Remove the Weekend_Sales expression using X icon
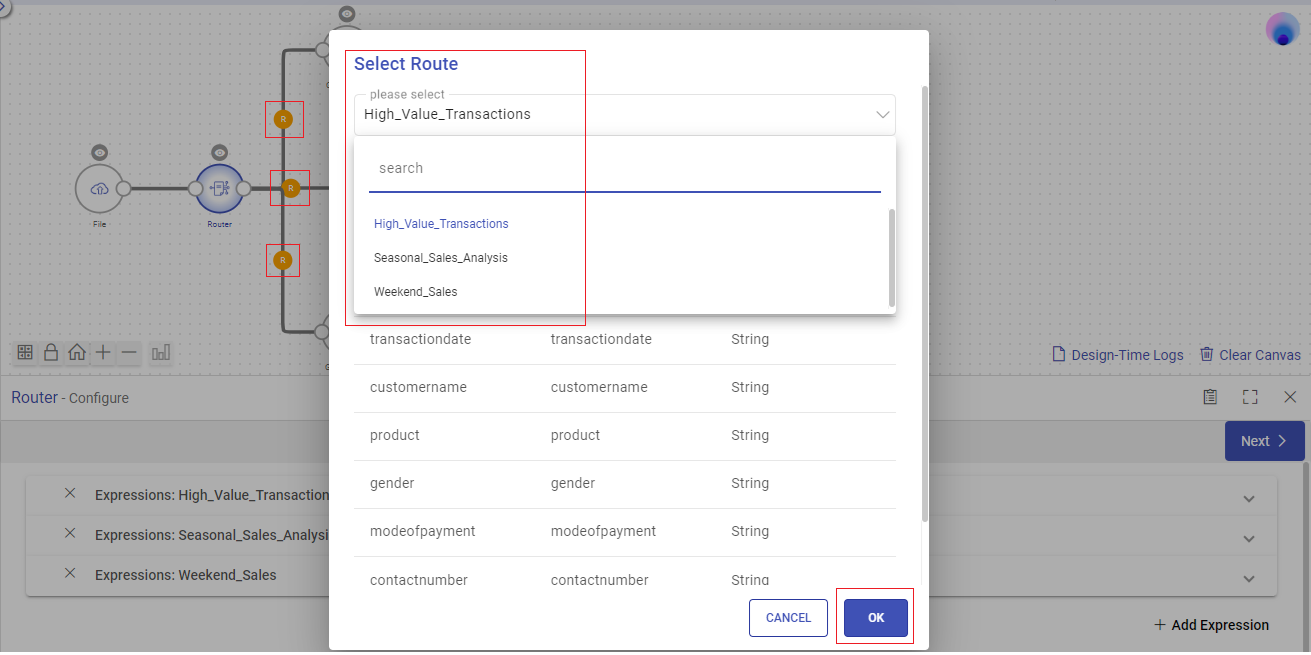Image resolution: width=1311 pixels, height=655 pixels. [70, 574]
